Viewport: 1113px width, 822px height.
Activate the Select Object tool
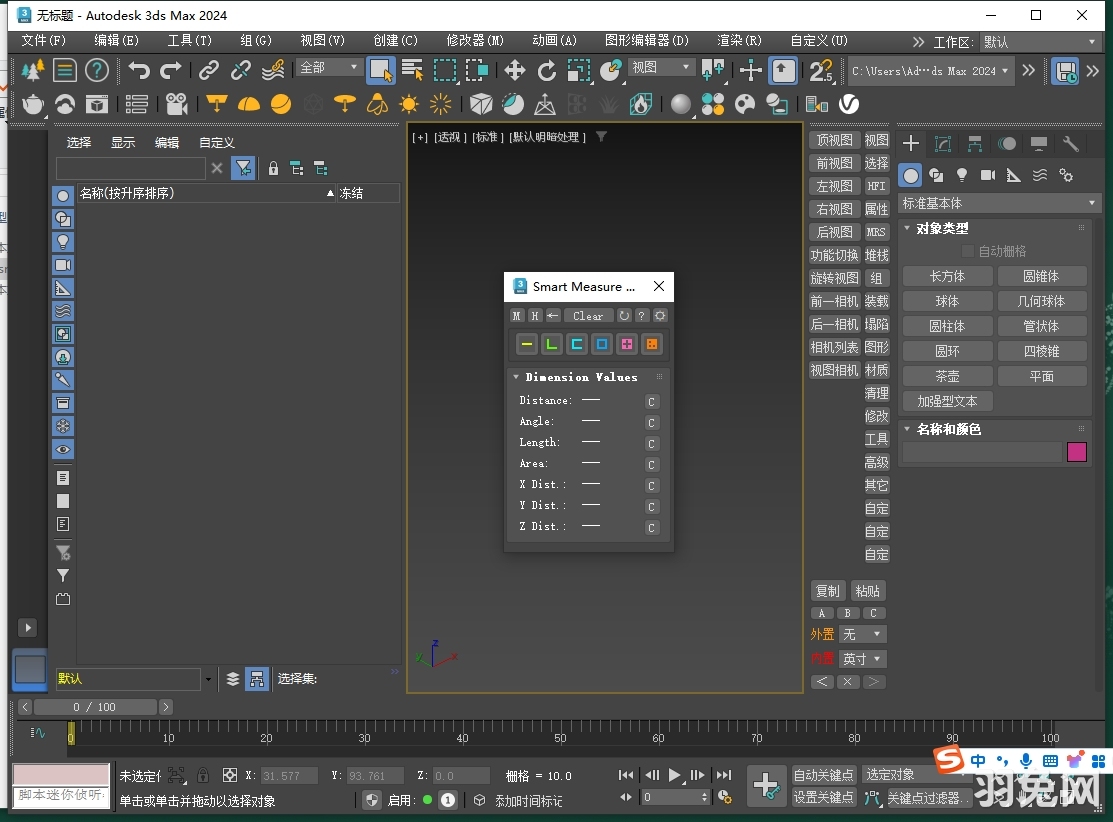[x=381, y=70]
